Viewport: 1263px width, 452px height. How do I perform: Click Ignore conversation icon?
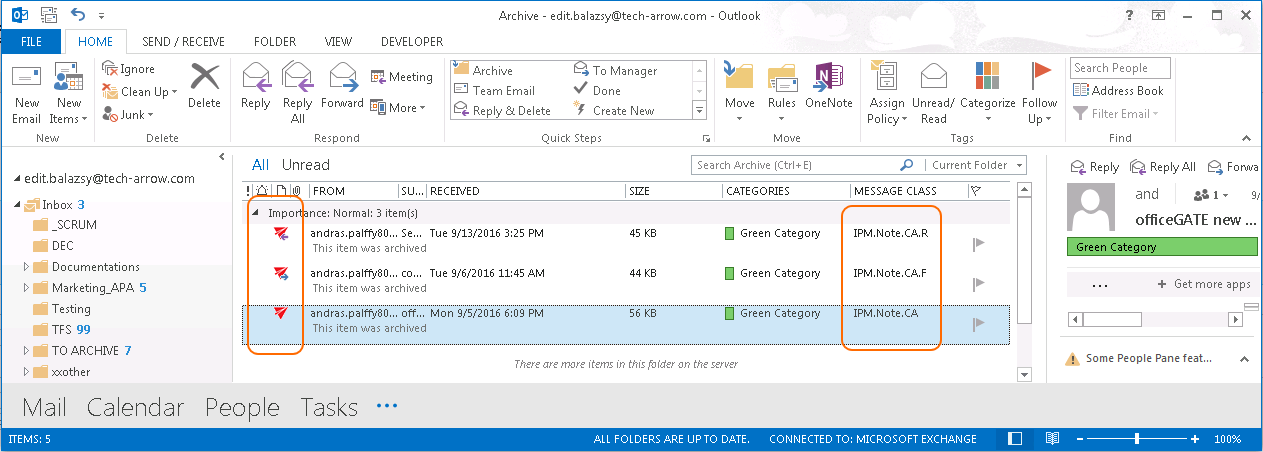tap(110, 68)
